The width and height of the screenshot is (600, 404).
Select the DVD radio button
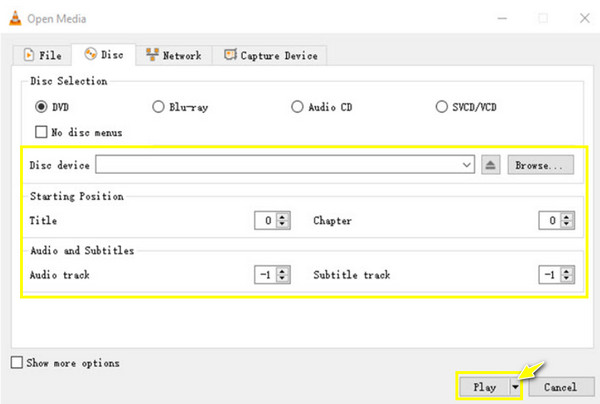tap(41, 107)
